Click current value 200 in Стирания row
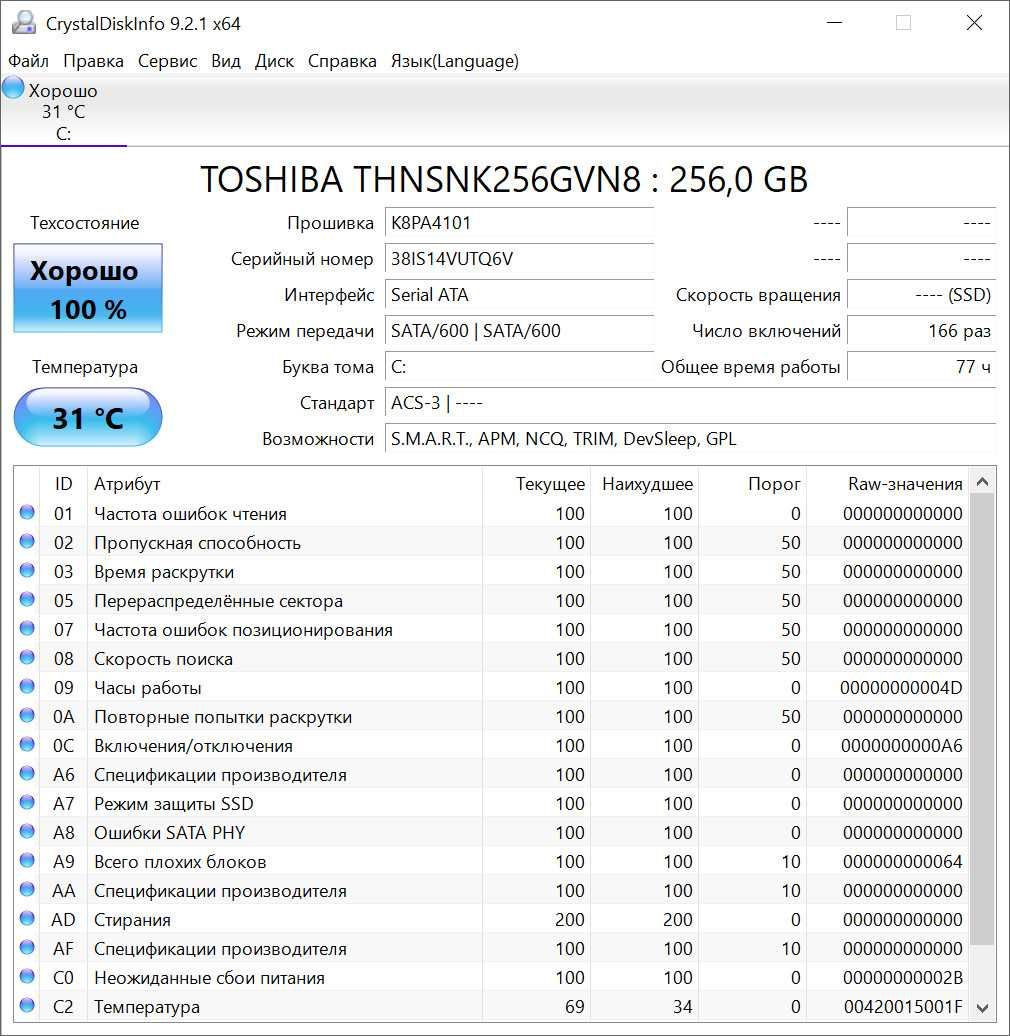The image size is (1010, 1036). [x=569, y=920]
